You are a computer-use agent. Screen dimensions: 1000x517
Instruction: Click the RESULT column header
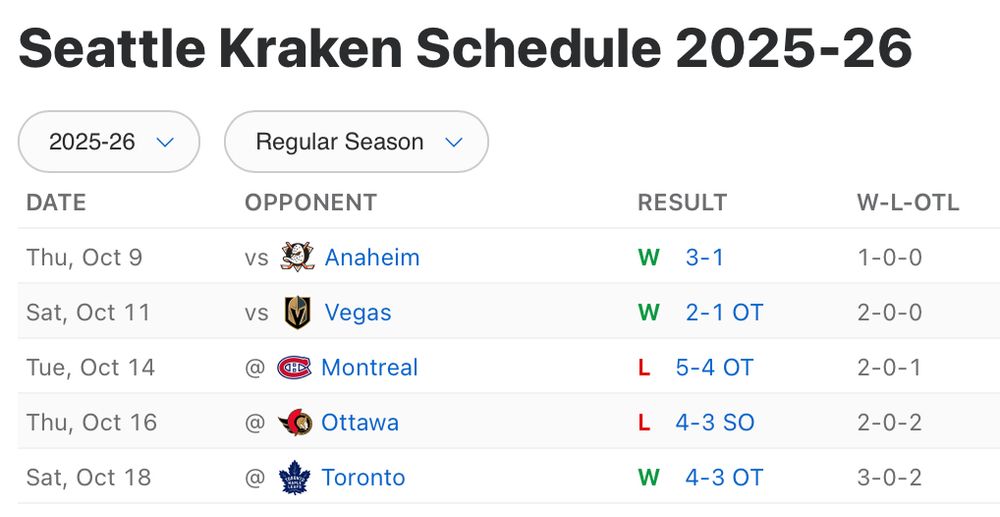click(682, 202)
